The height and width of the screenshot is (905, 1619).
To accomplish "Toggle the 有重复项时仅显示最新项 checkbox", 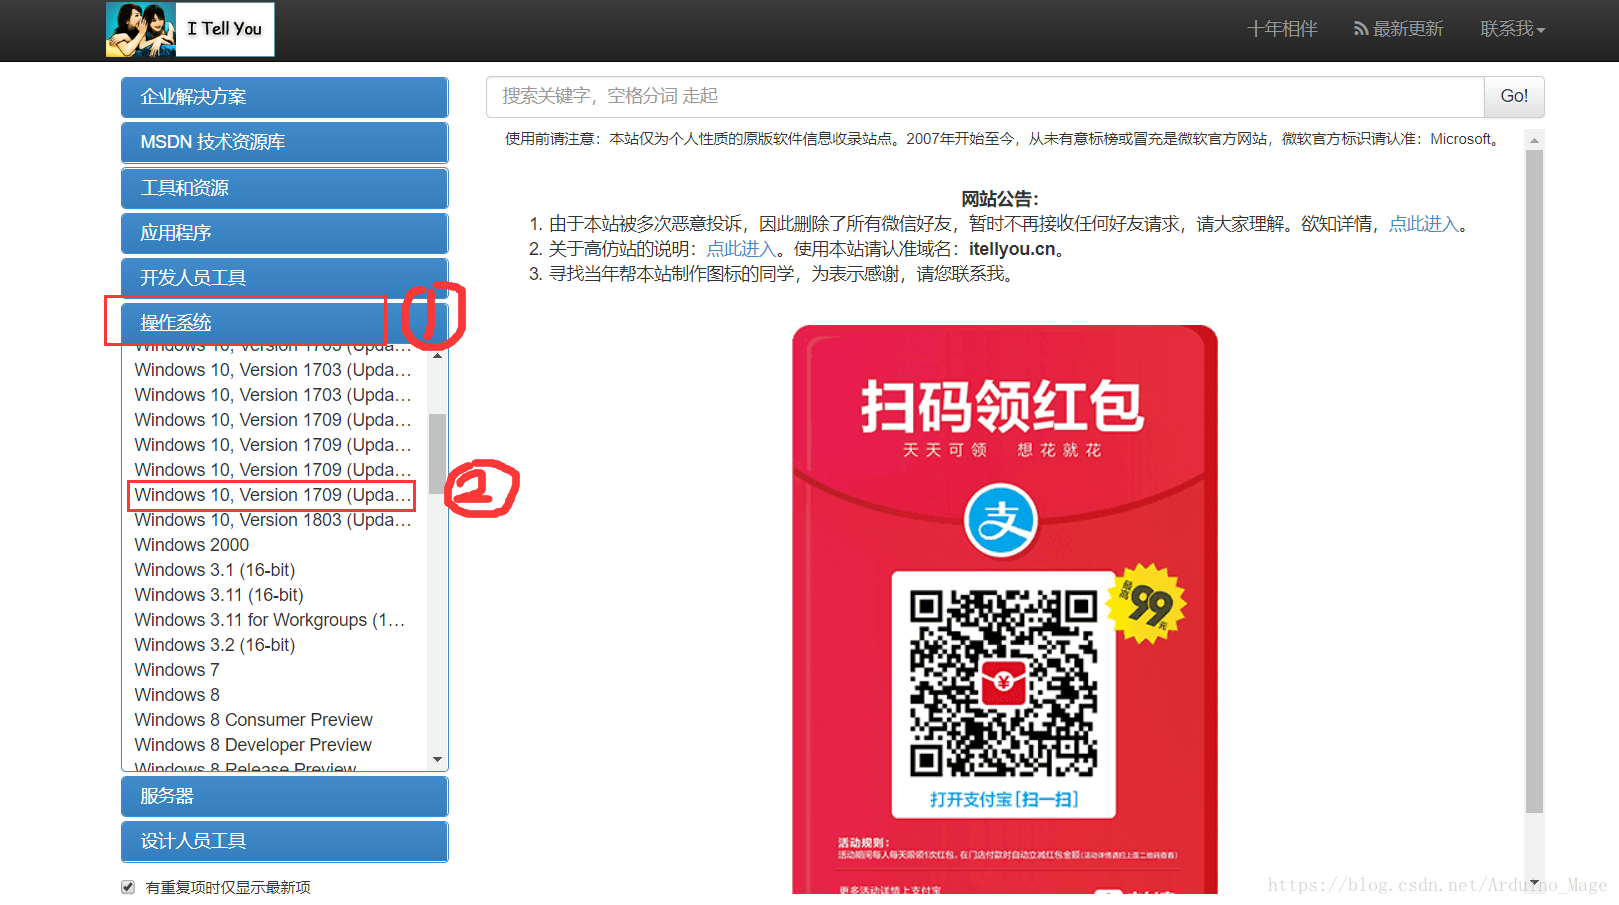I will pyautogui.click(x=128, y=887).
